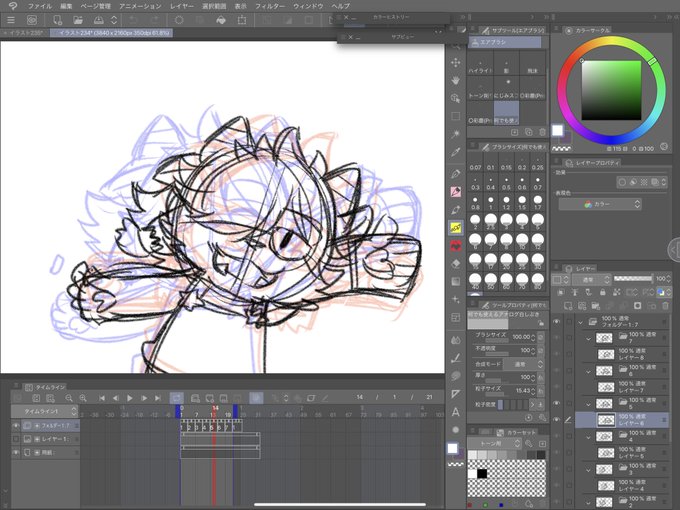Select the yellow Airbrush tool icon
This screenshot has height=510, width=680.
pyautogui.click(x=455, y=228)
